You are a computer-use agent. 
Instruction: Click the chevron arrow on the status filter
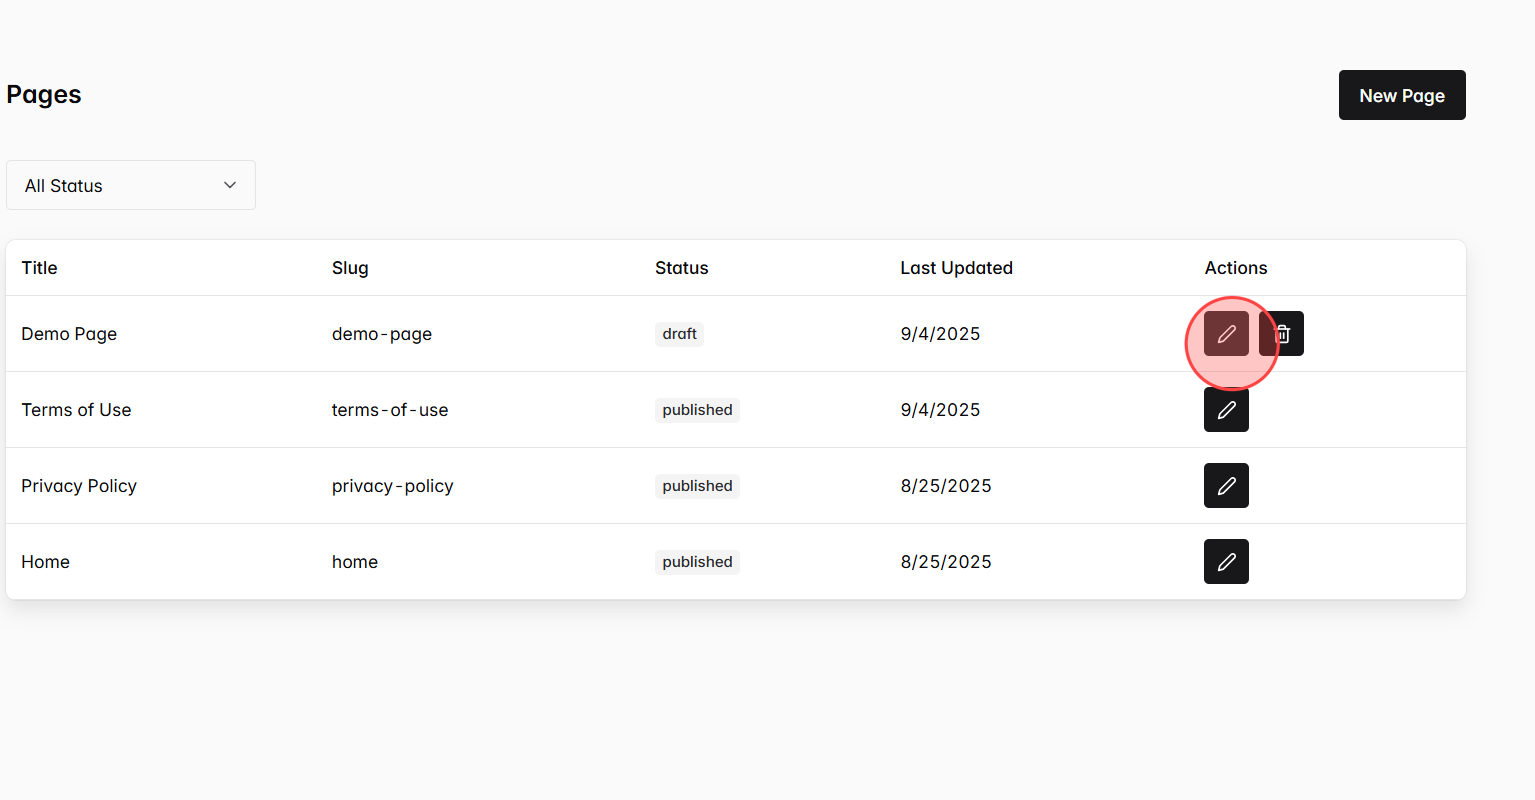(229, 185)
